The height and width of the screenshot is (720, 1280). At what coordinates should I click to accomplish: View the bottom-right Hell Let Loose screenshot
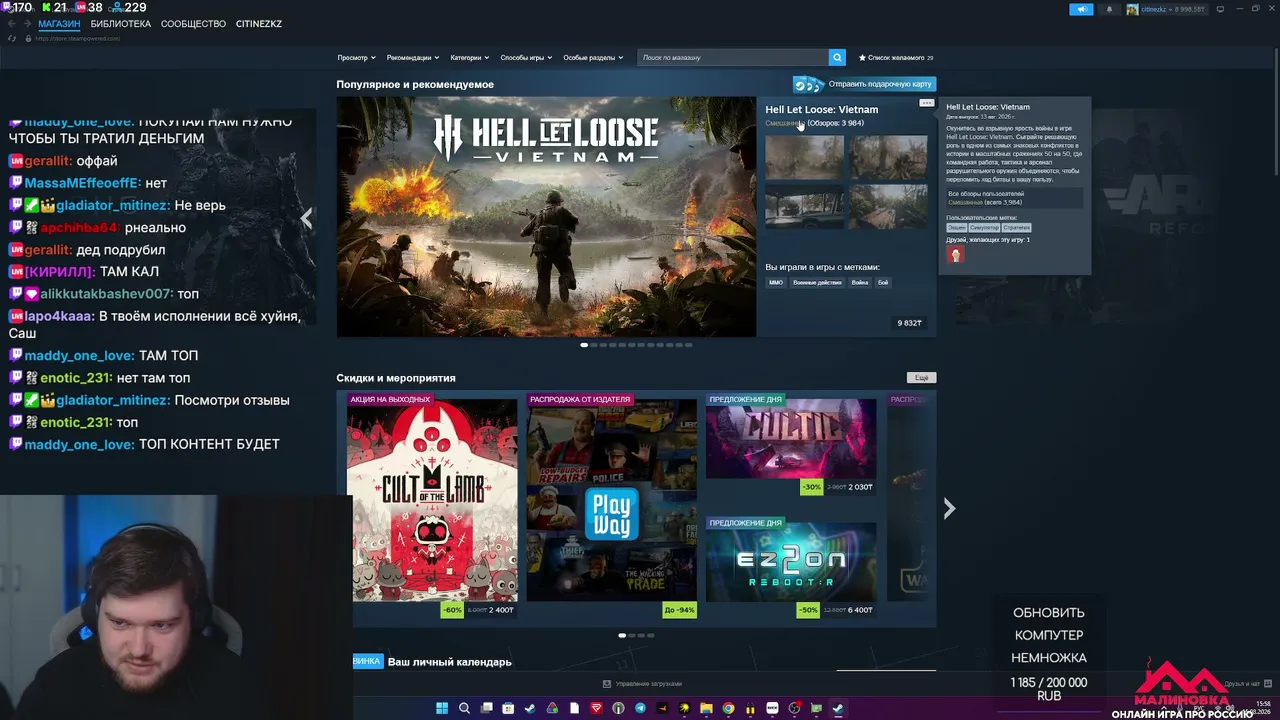pyautogui.click(x=888, y=207)
